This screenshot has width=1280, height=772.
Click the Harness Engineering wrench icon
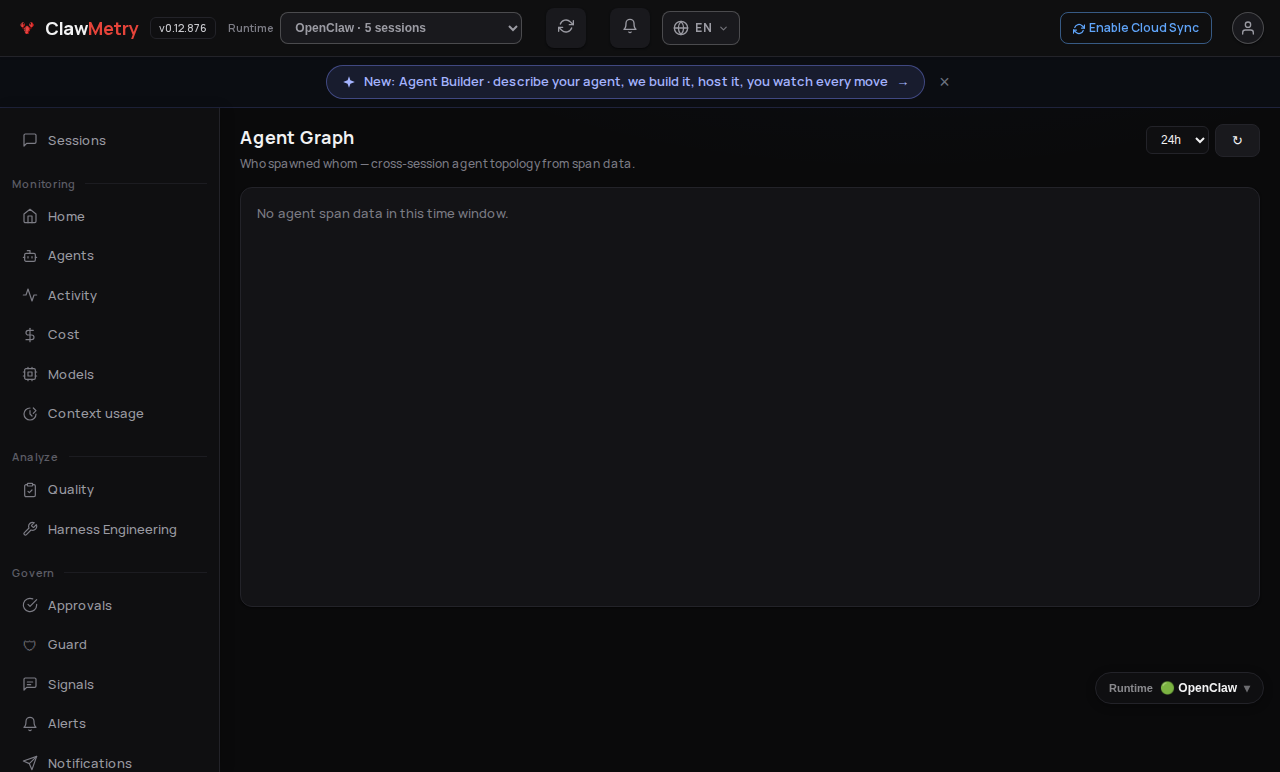click(x=30, y=530)
